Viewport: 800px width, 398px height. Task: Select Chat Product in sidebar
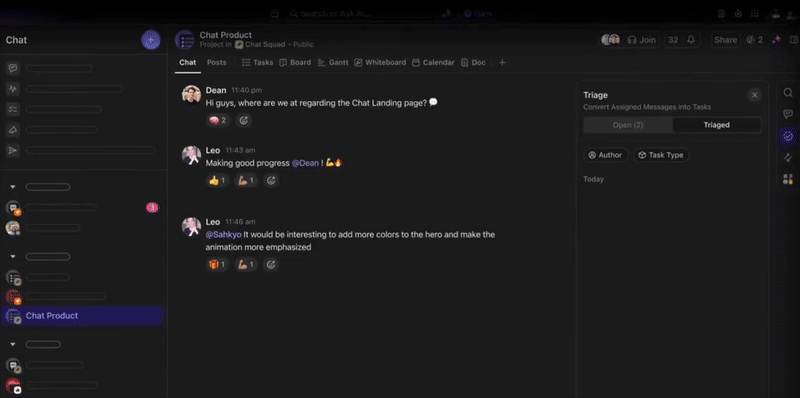(x=82, y=316)
